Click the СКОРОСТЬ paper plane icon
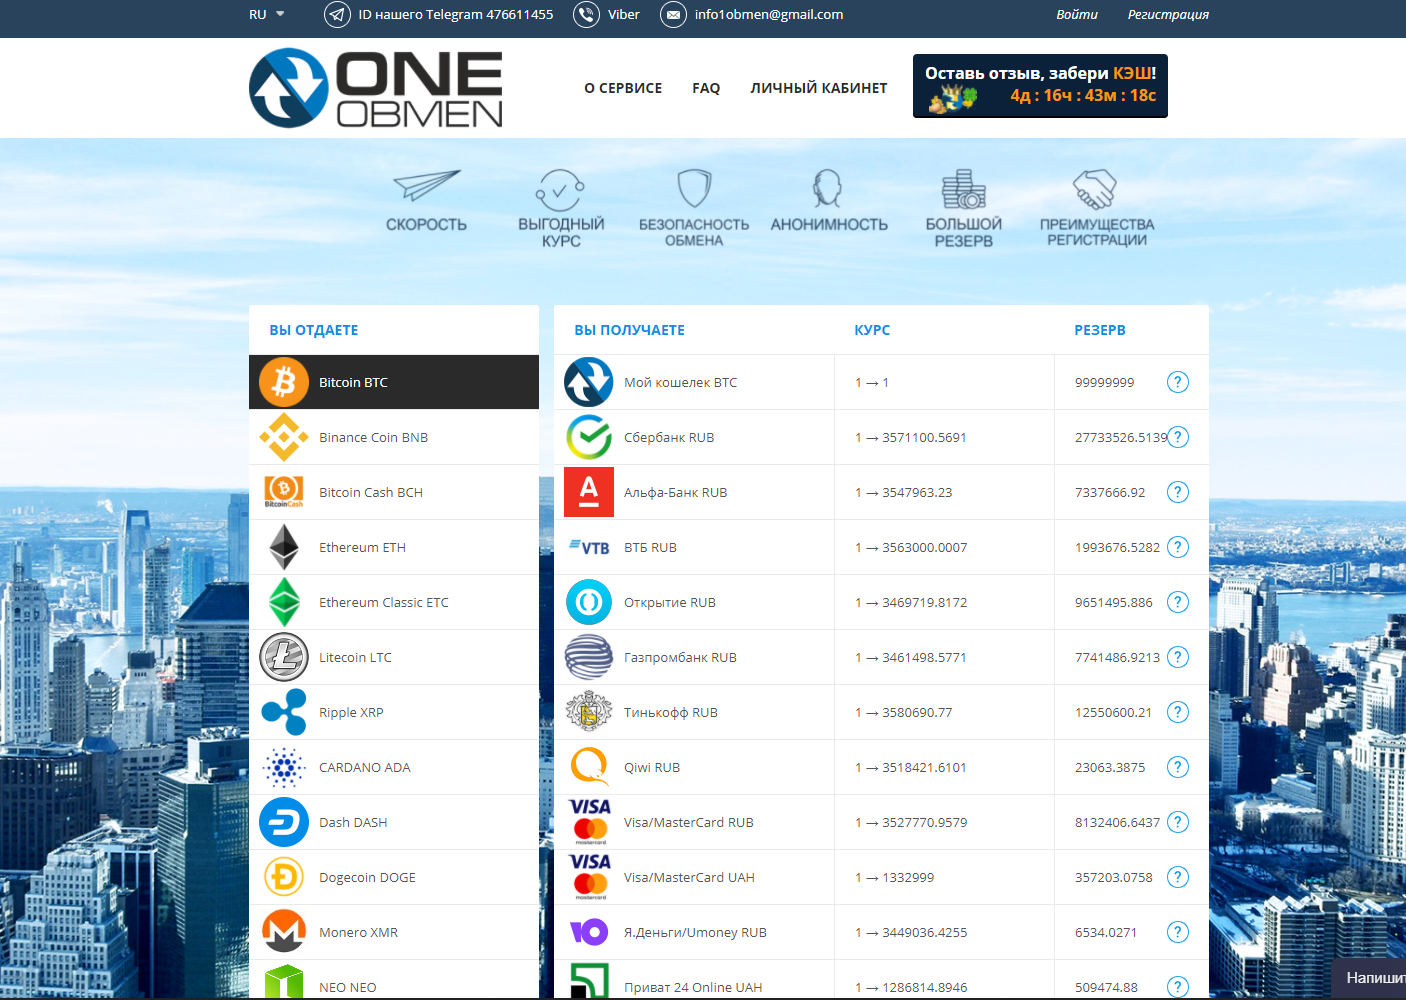 pos(426,186)
